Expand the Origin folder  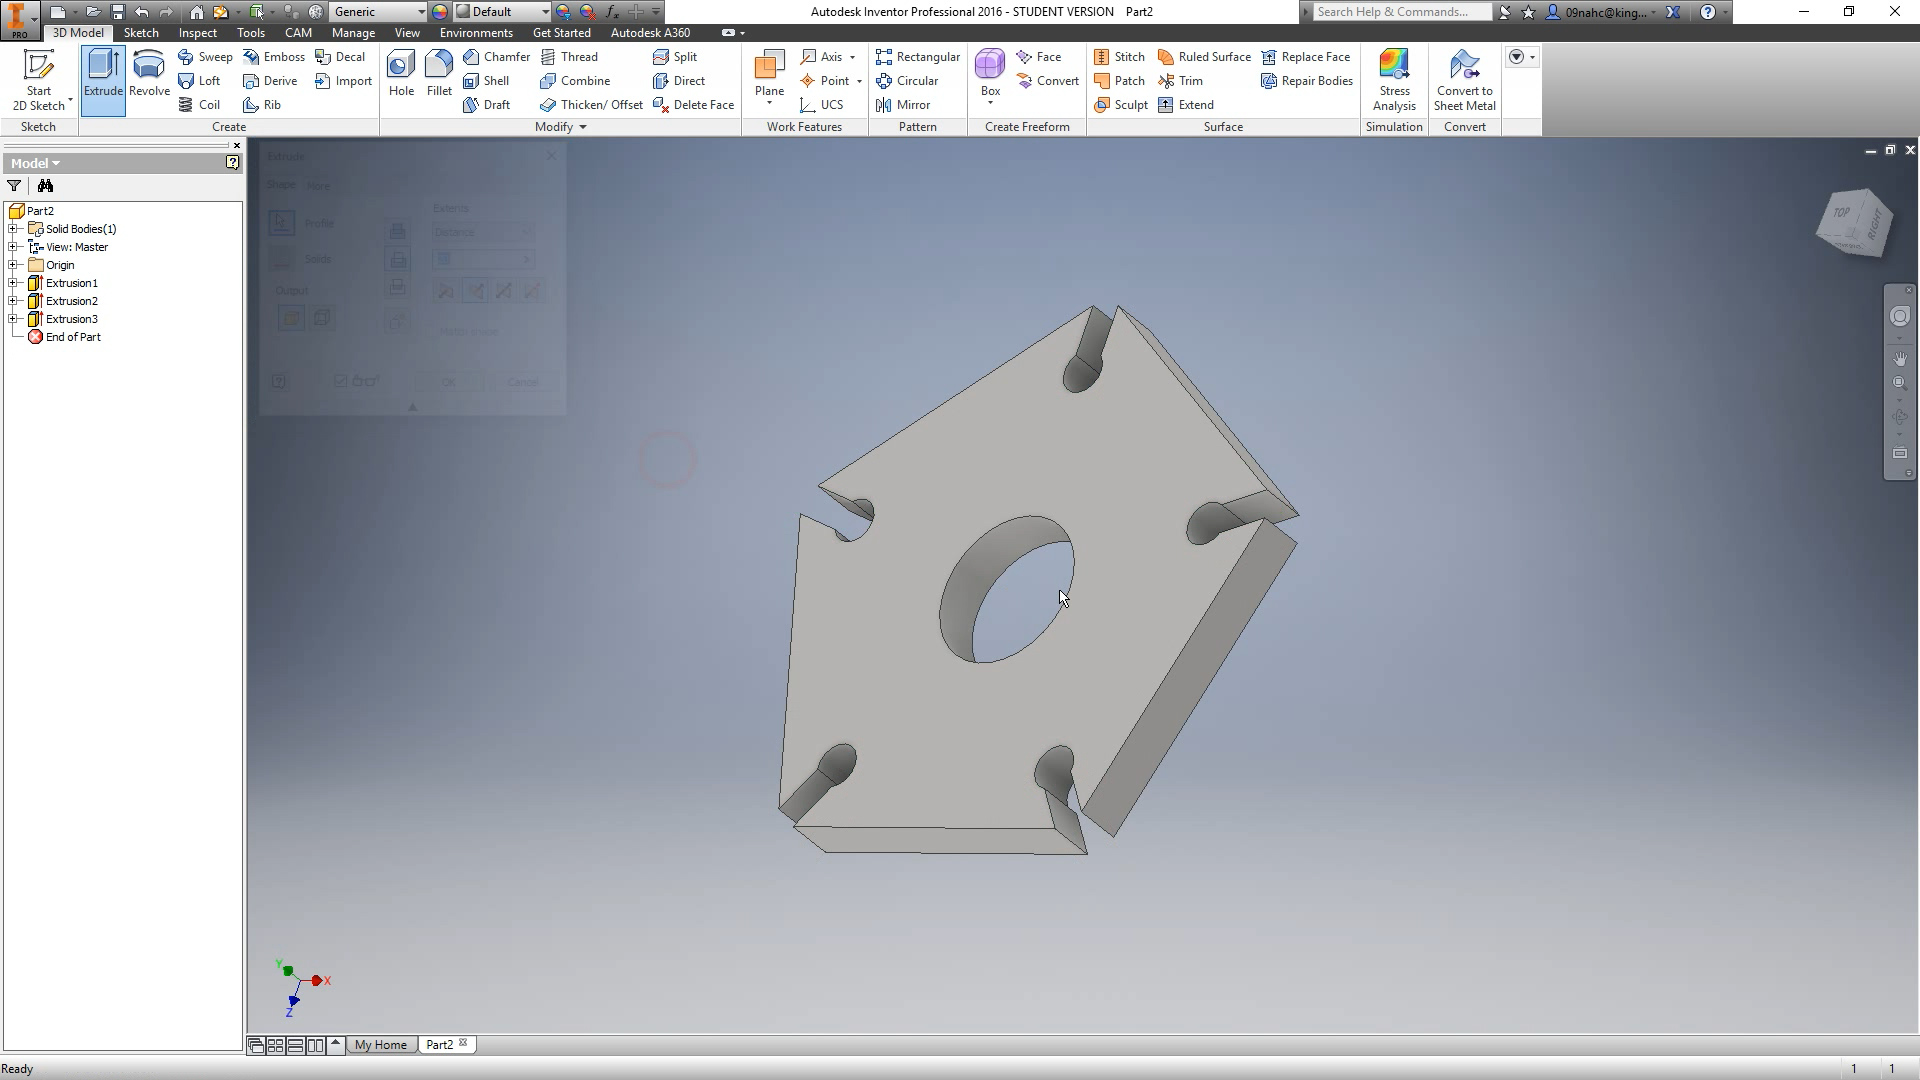click(13, 265)
